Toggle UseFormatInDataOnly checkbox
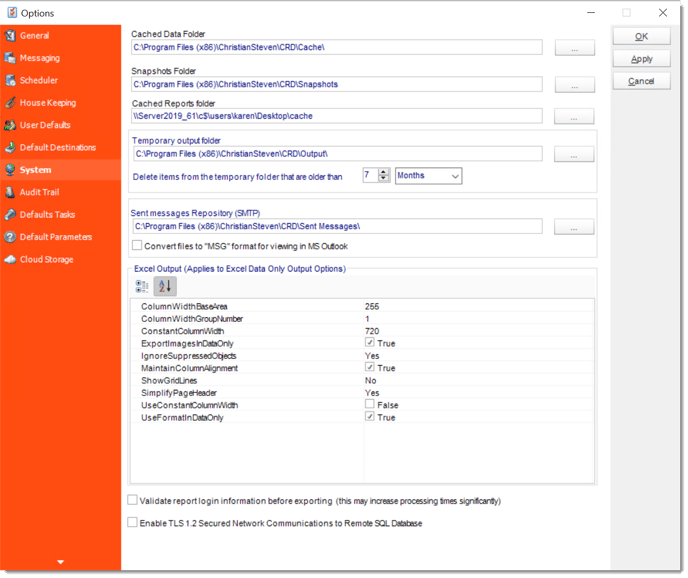Screen dimensions: 688x578 point(369,416)
